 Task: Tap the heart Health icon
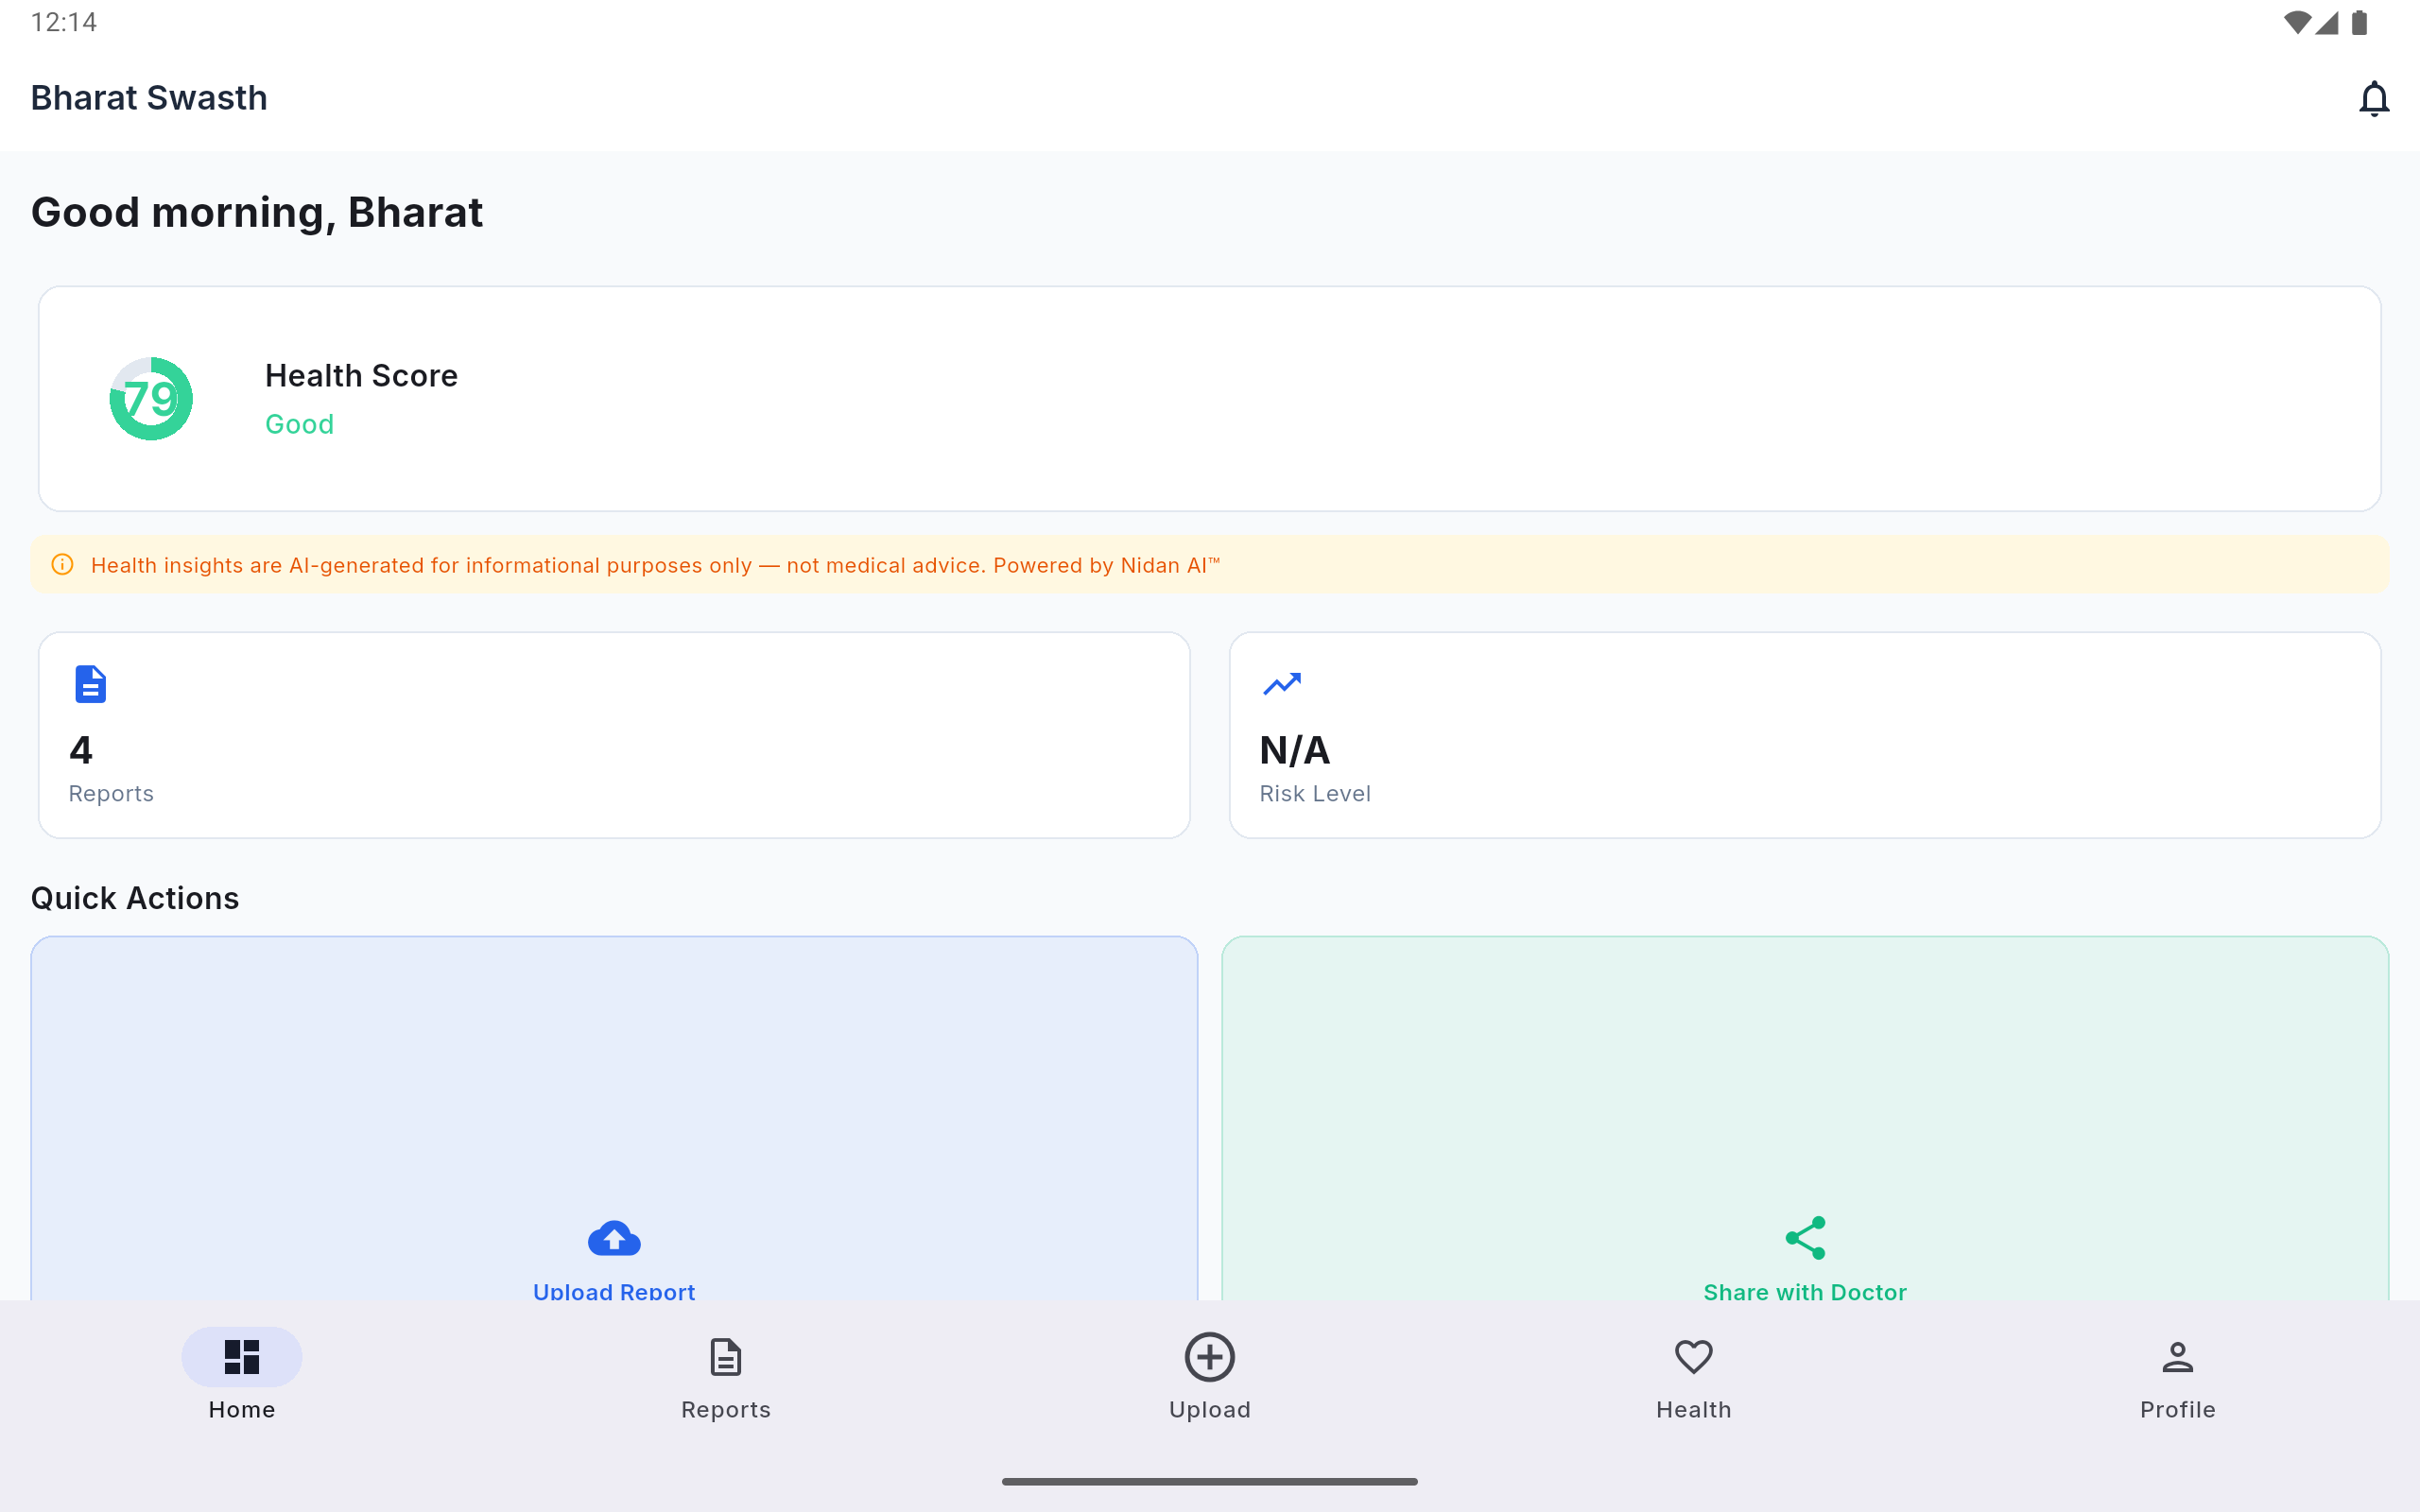pos(1693,1357)
